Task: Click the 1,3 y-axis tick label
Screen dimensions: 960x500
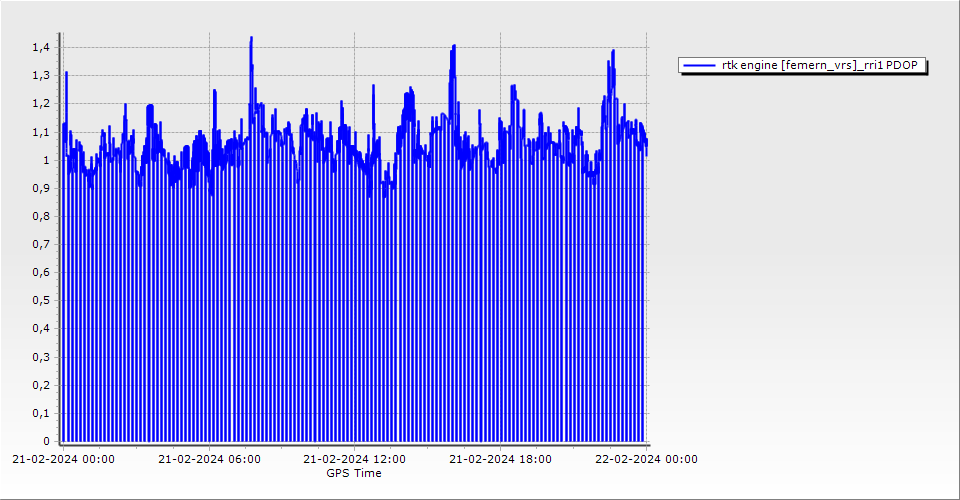Action: tap(40, 76)
